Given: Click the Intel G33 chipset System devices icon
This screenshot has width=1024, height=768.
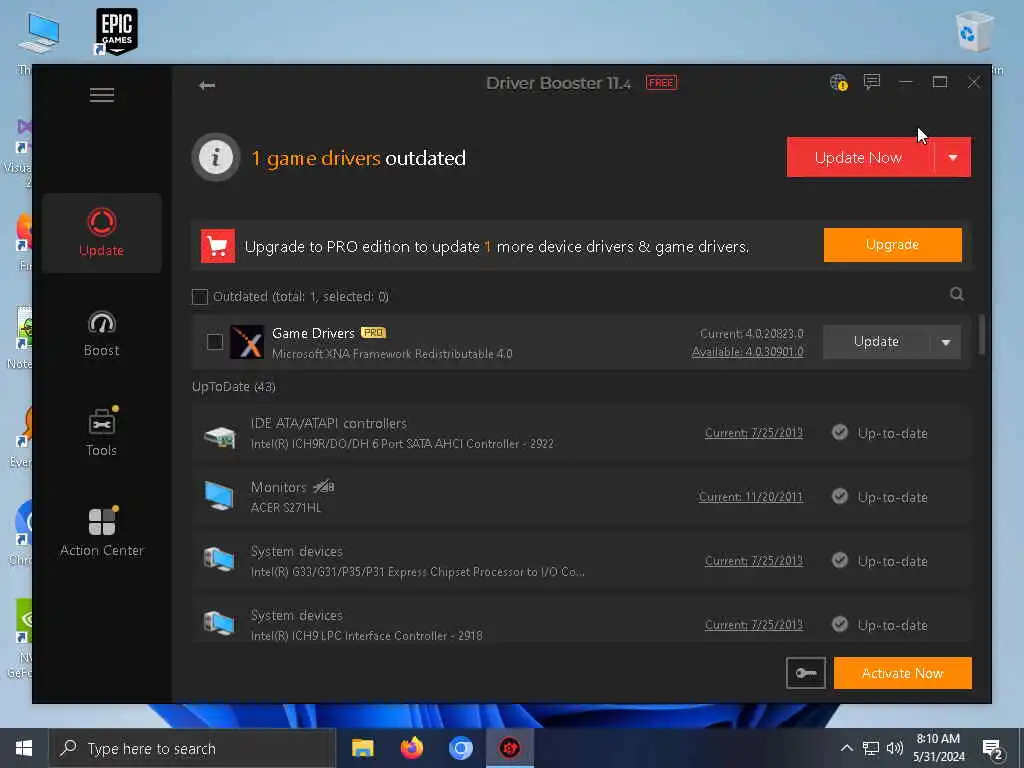Looking at the screenshot, I should [x=219, y=560].
